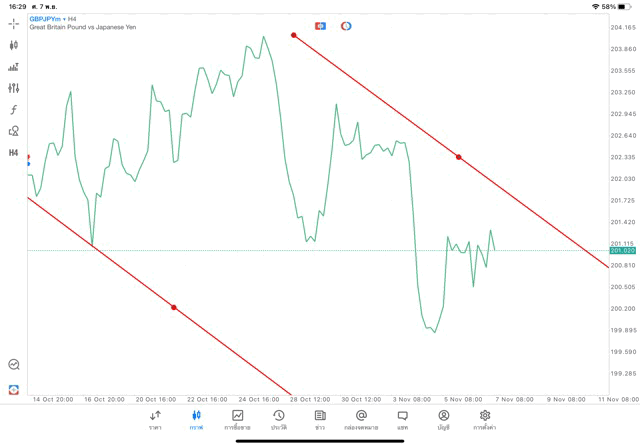Screen dimensions: 640x447
Task: Open chart settings sliders icon
Action: pyautogui.click(x=14, y=88)
